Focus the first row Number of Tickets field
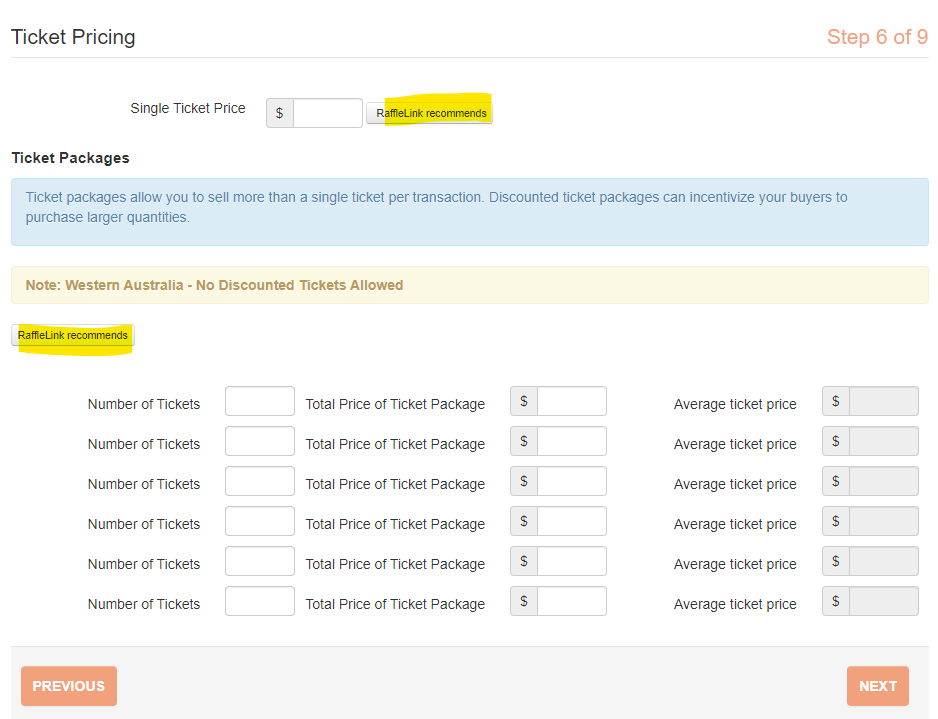The image size is (938, 719). 259,402
